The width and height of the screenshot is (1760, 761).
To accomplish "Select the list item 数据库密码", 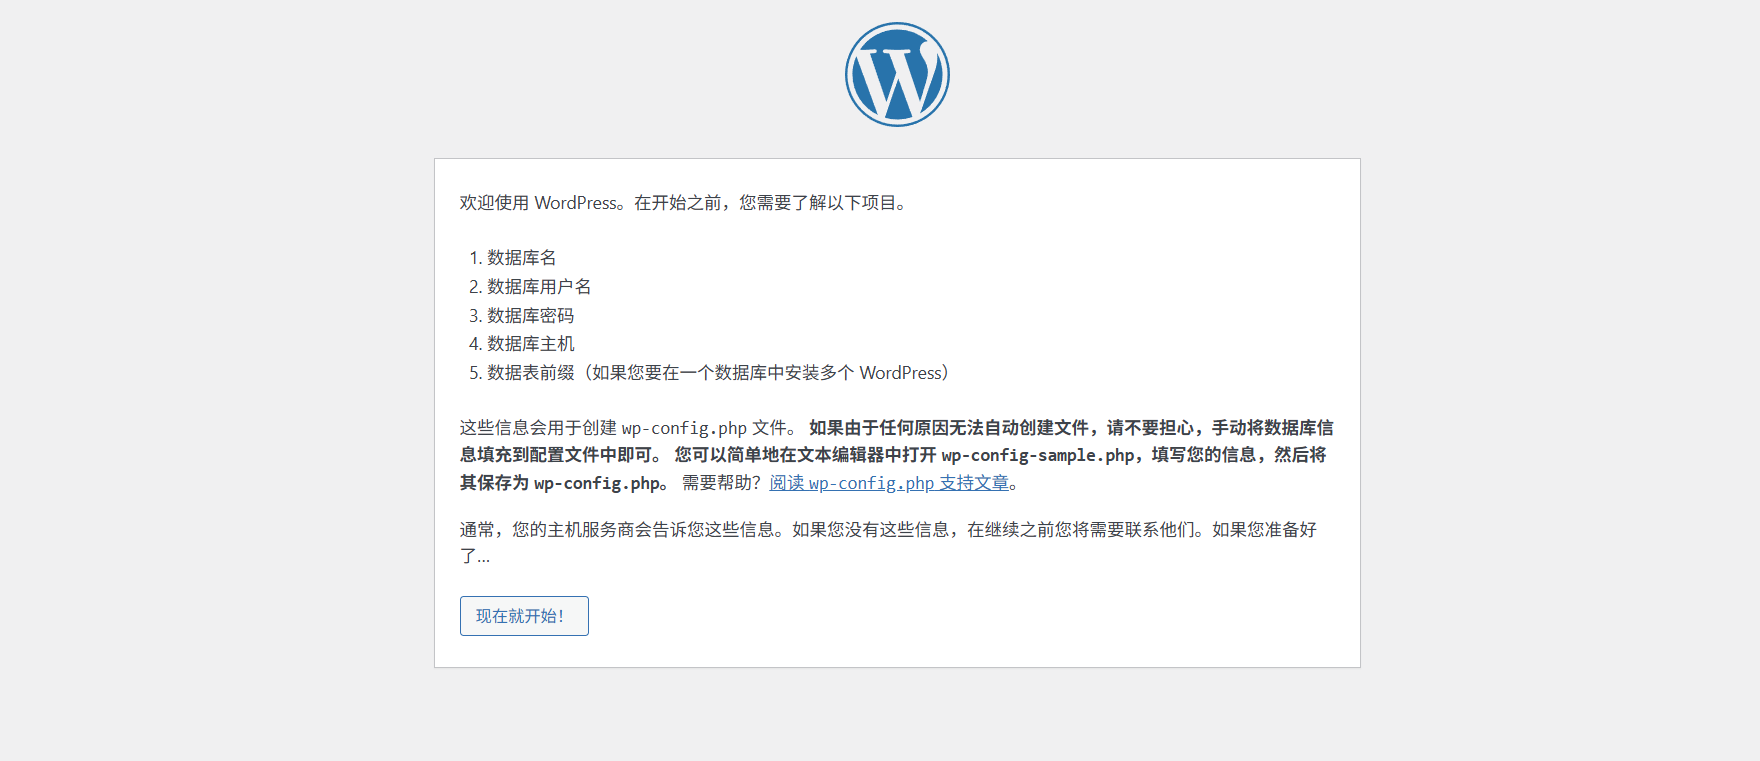I will tap(530, 316).
